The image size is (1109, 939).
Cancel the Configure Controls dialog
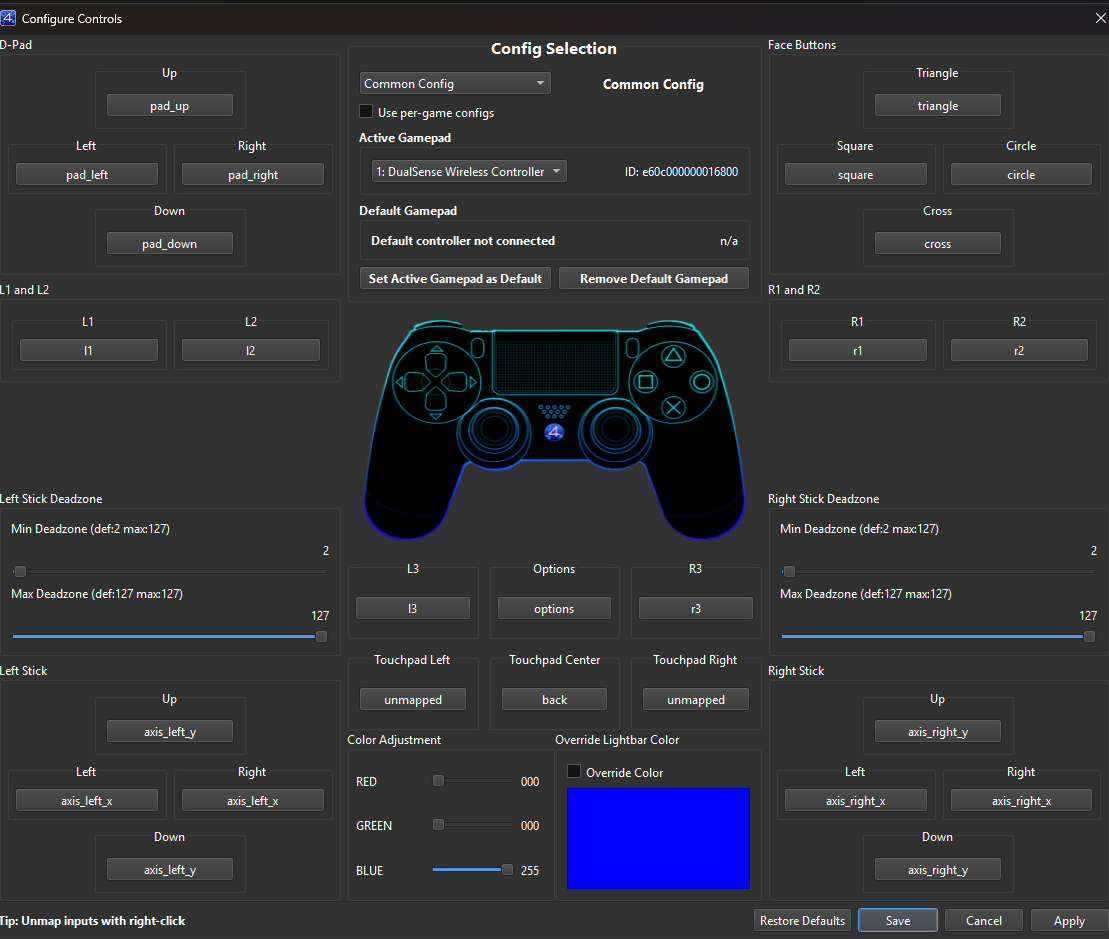[x=984, y=921]
